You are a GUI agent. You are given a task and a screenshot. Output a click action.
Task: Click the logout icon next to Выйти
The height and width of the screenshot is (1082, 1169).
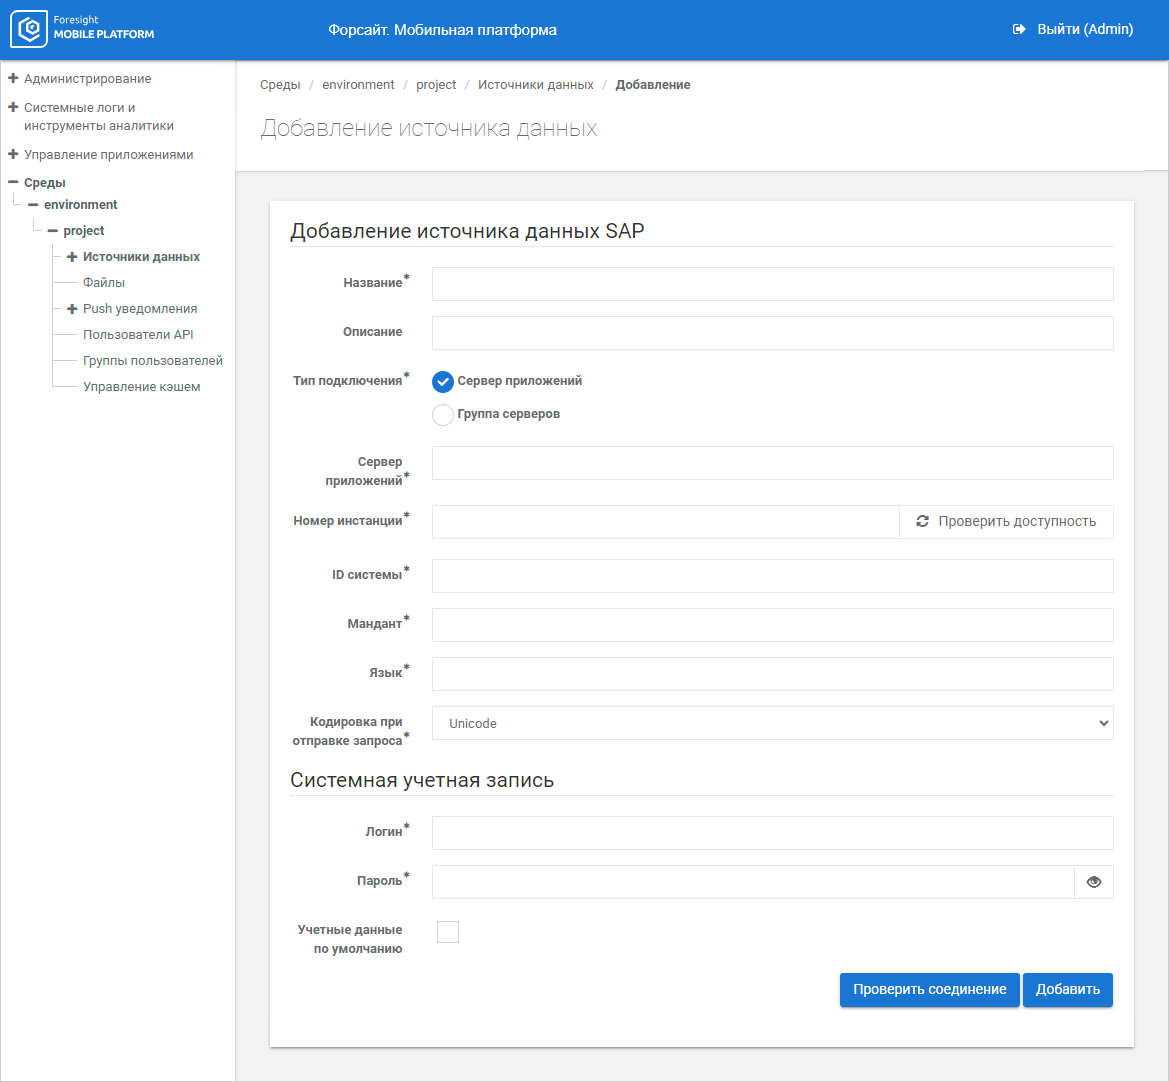pyautogui.click(x=1019, y=30)
